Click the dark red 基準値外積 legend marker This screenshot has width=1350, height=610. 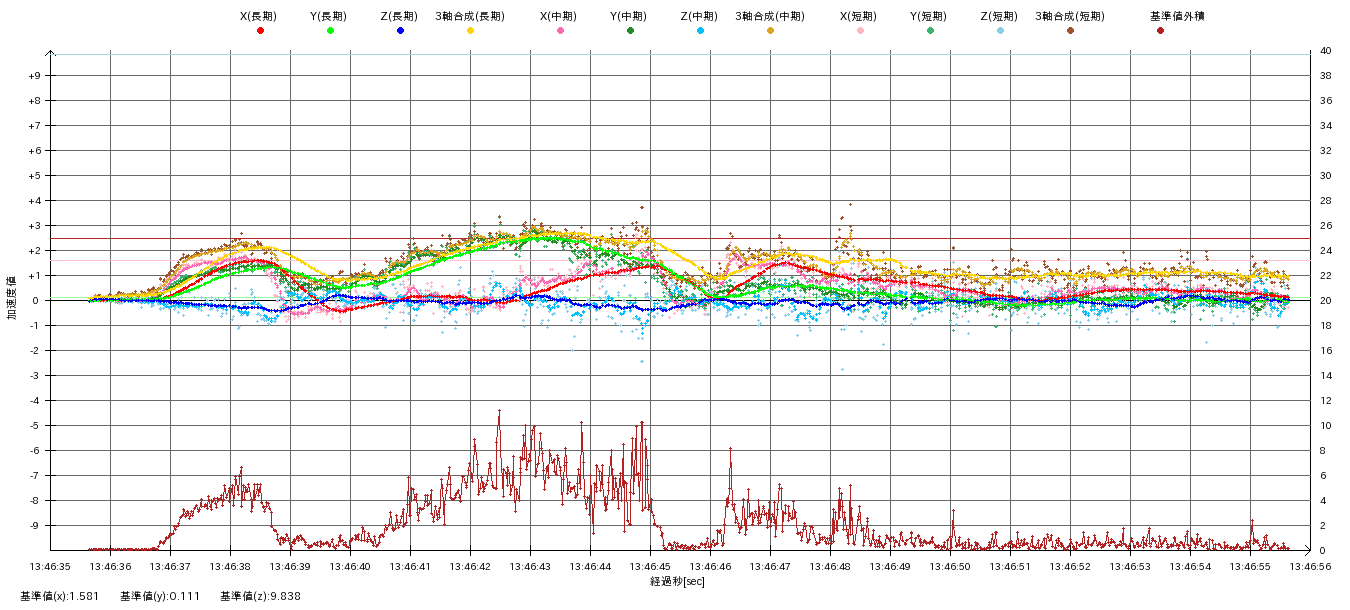[1160, 31]
